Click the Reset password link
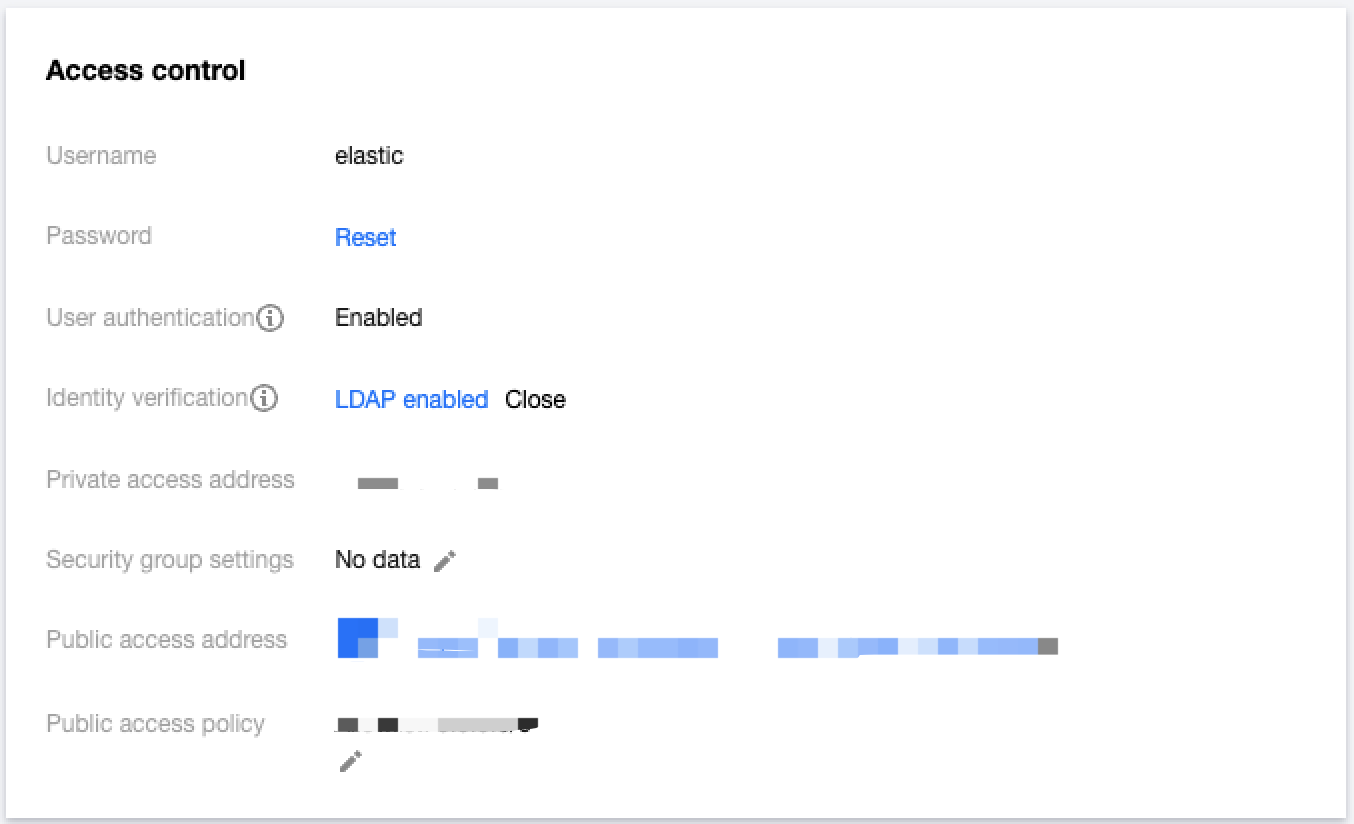Screen dimensions: 1354x824 (365, 237)
